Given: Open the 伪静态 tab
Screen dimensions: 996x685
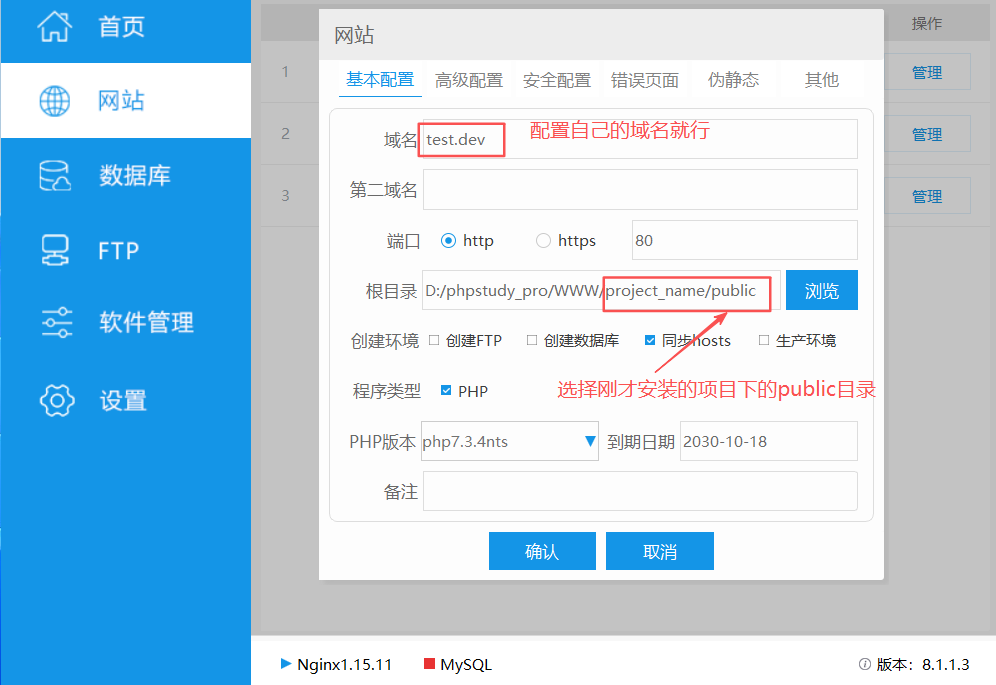Looking at the screenshot, I should 733,81.
